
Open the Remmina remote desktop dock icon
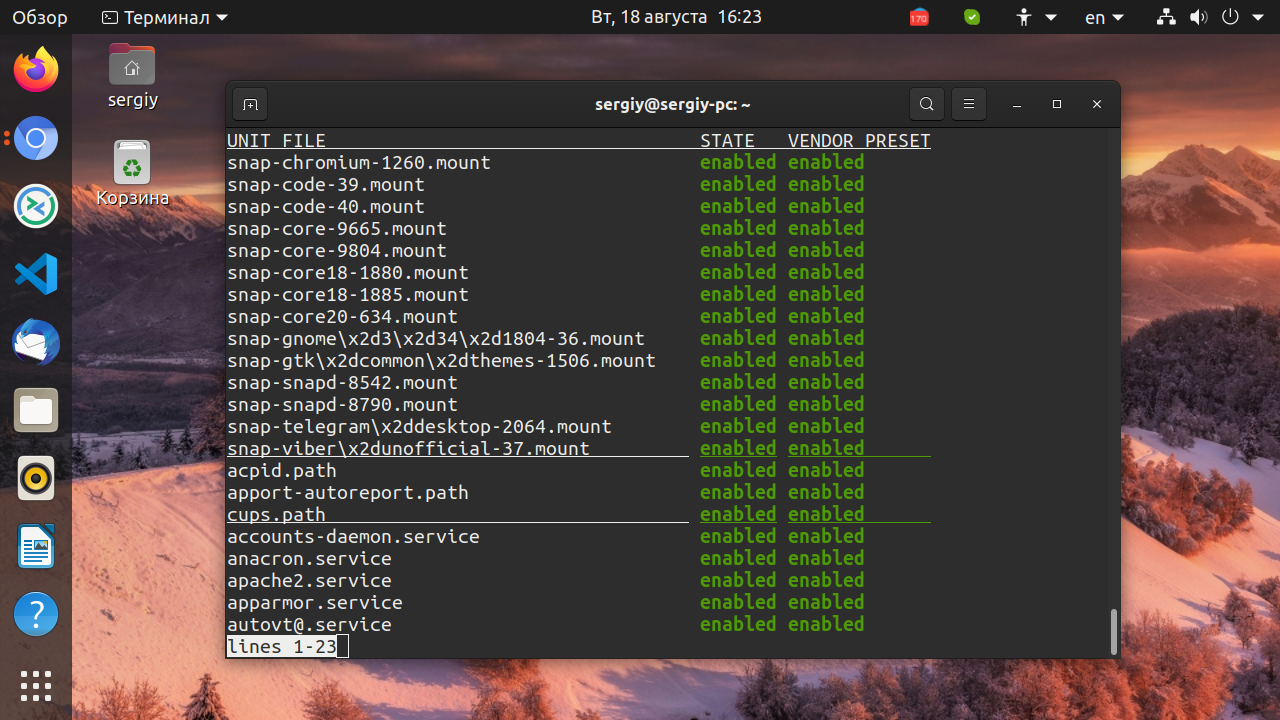point(36,206)
